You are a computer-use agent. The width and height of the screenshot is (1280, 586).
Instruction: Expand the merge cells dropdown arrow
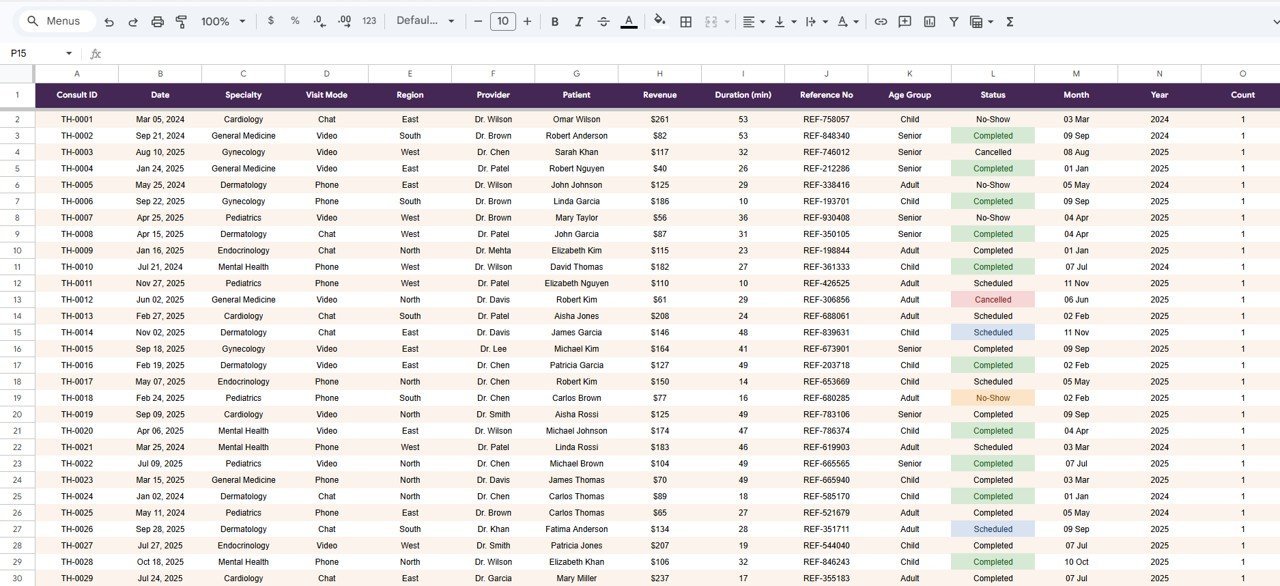(x=727, y=21)
